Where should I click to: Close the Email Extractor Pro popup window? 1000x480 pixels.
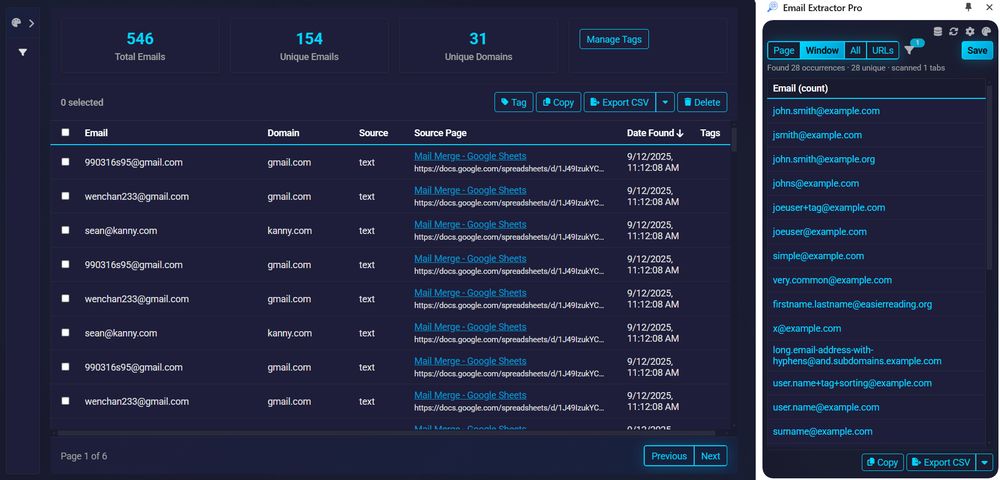click(990, 7)
